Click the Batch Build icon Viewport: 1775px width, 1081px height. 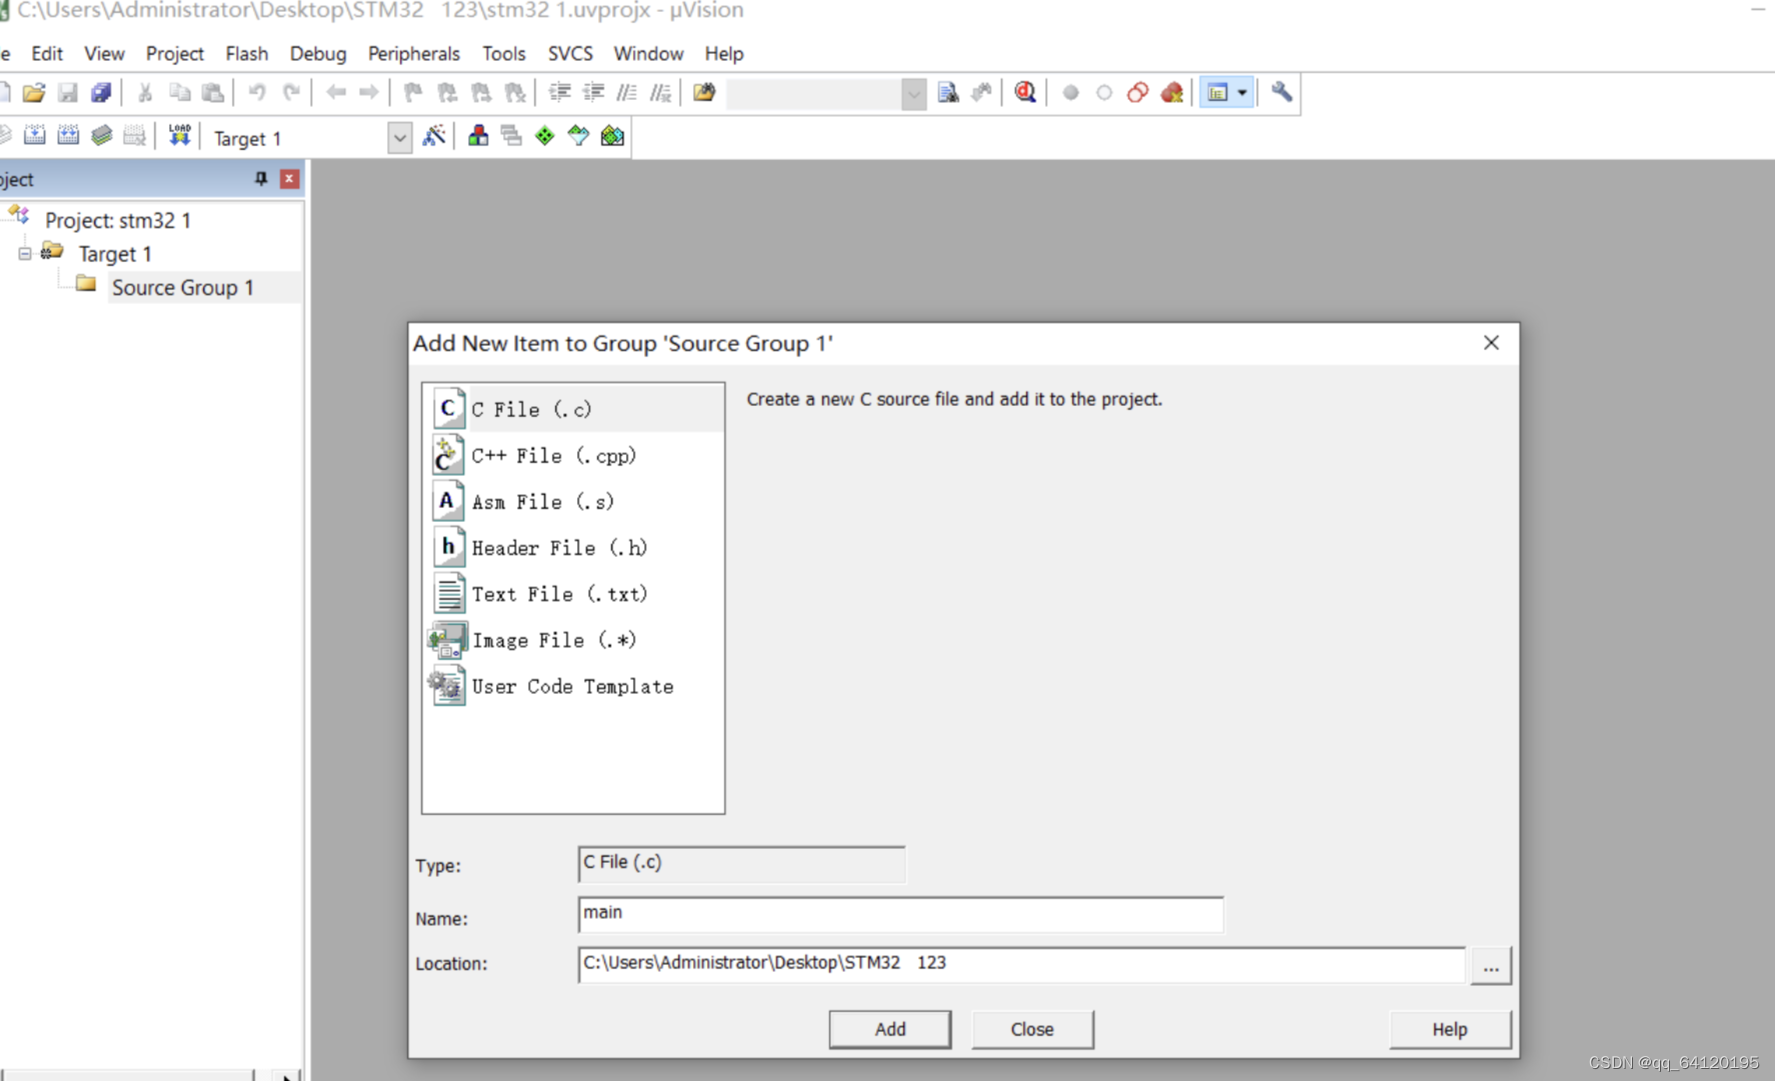click(102, 136)
